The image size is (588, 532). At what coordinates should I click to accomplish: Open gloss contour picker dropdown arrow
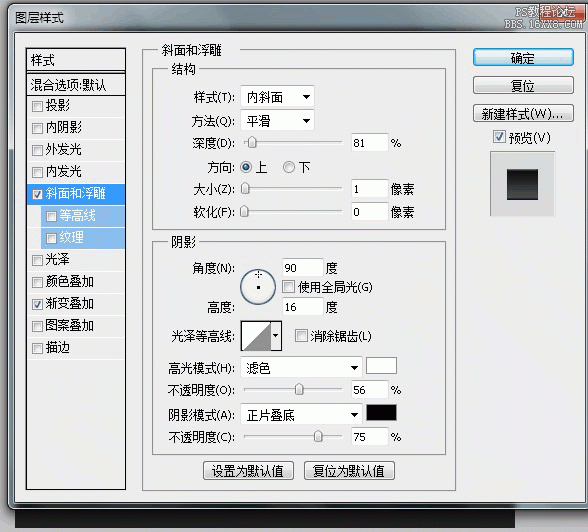coord(276,336)
